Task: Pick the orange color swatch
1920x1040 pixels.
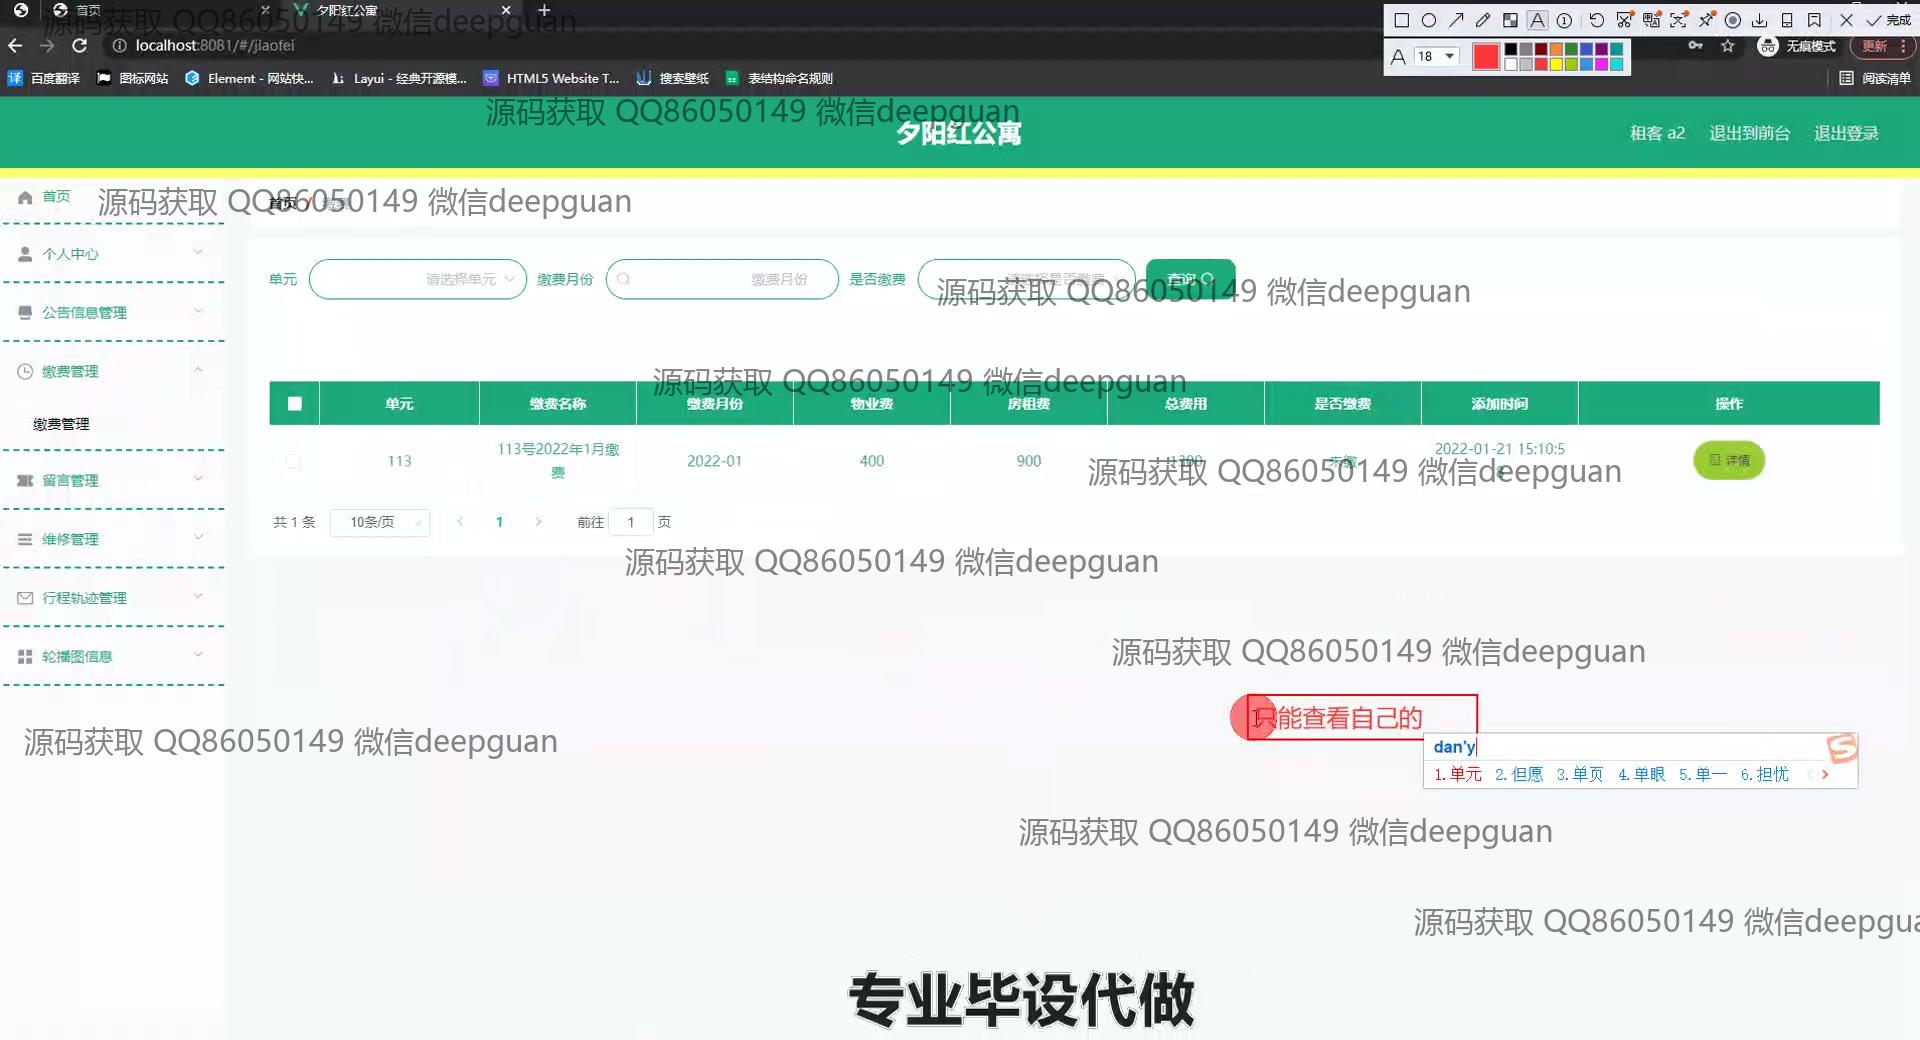Action: tap(1556, 49)
